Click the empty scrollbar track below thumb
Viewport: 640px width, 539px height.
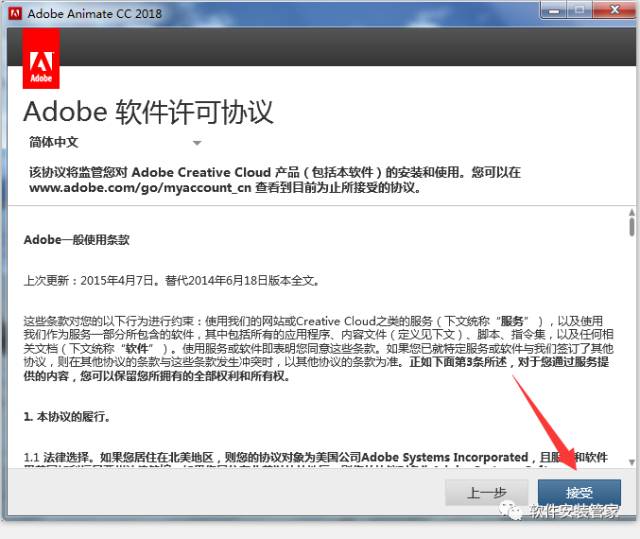(632, 350)
